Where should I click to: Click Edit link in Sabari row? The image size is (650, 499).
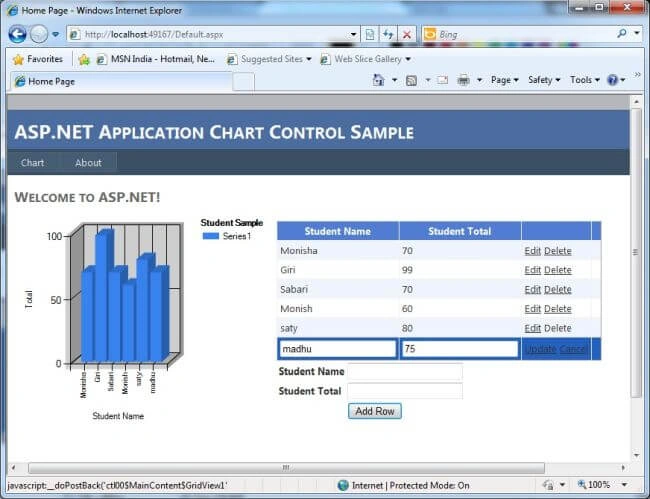(532, 289)
